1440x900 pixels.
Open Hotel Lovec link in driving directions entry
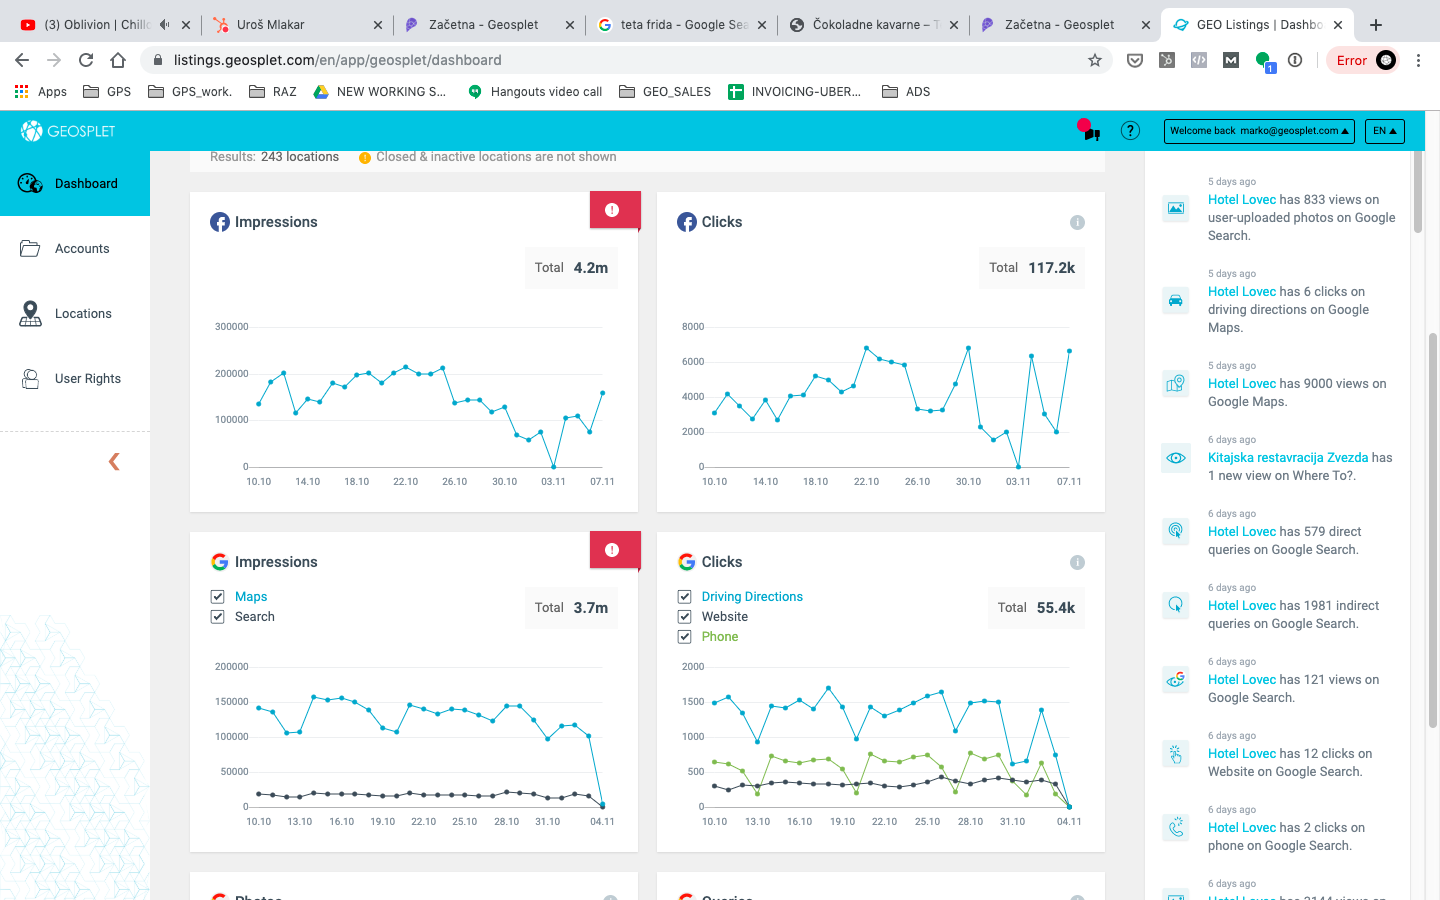[x=1242, y=292]
